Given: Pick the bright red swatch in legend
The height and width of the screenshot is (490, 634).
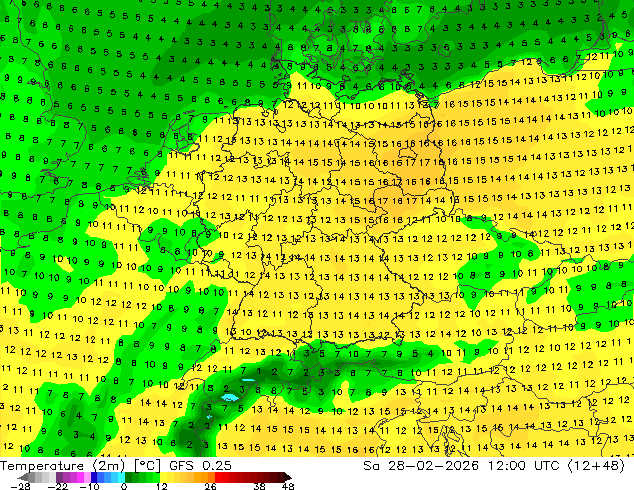Looking at the screenshot, I should pyautogui.click(x=218, y=477).
